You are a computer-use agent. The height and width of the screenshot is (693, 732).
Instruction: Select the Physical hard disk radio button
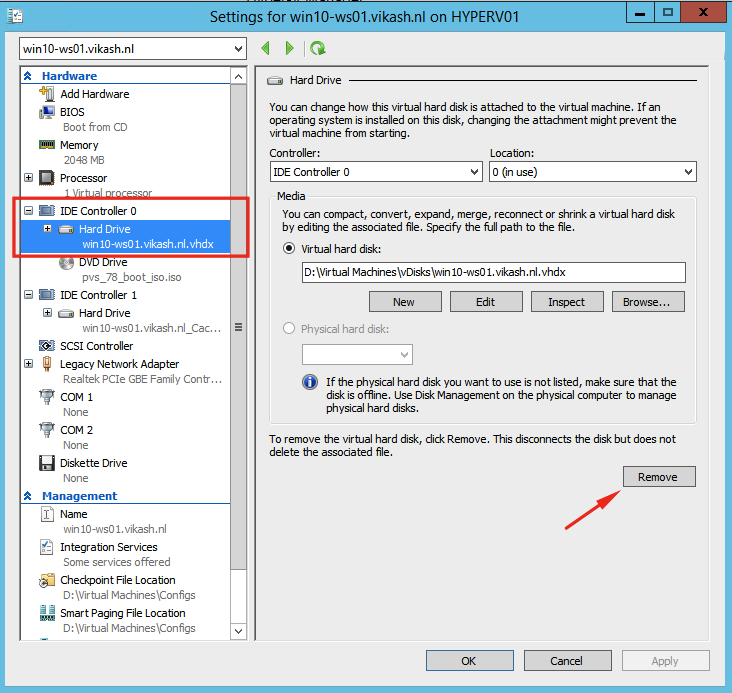[x=289, y=328]
